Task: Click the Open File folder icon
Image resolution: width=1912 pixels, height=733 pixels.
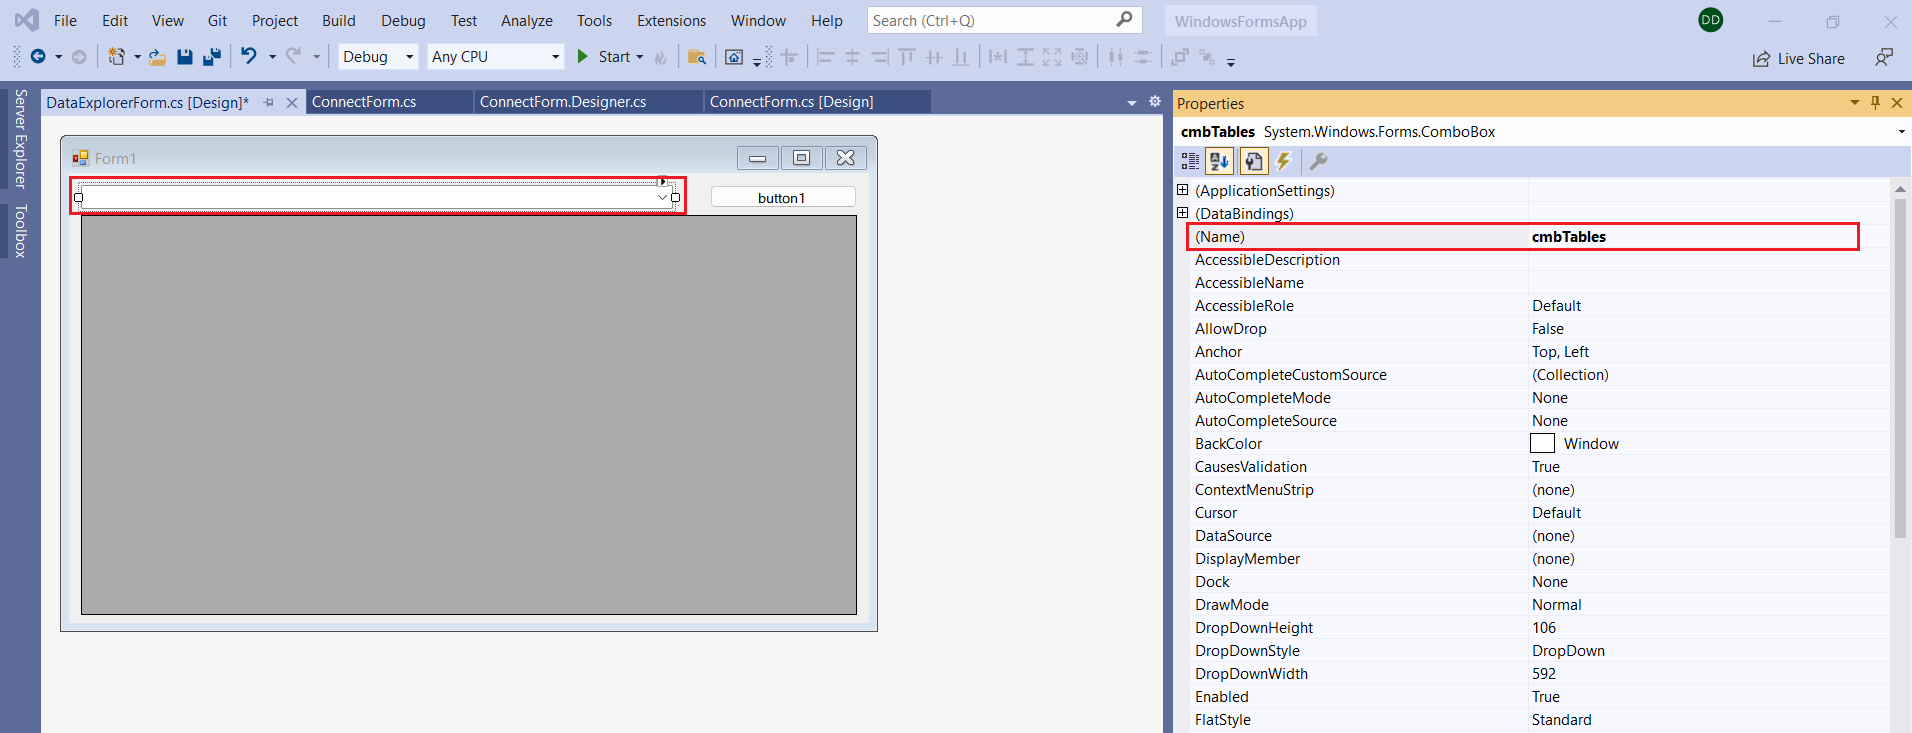Action: 157,57
